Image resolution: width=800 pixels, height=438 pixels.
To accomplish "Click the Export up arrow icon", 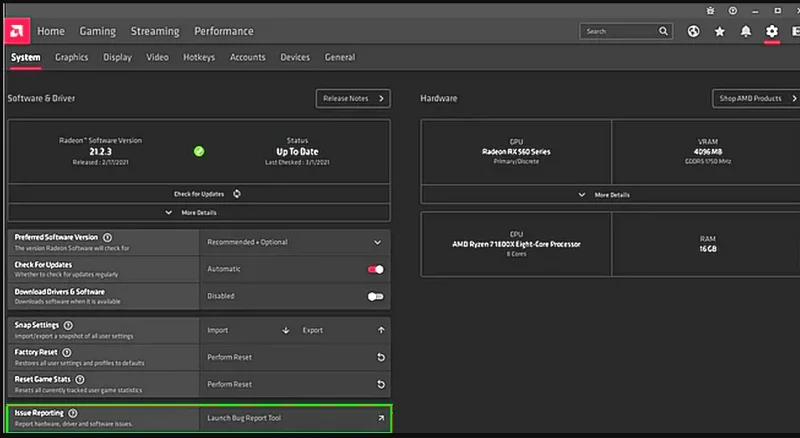I will click(x=381, y=330).
